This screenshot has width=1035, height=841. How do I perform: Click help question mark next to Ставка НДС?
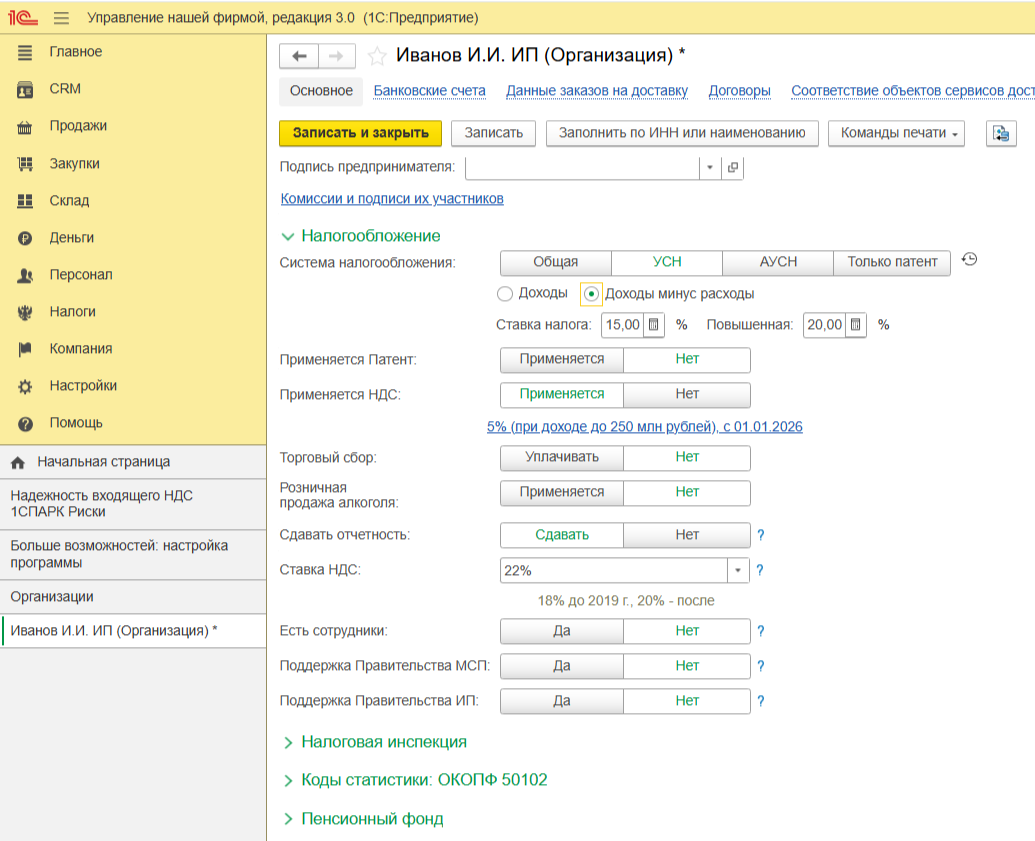coord(760,571)
